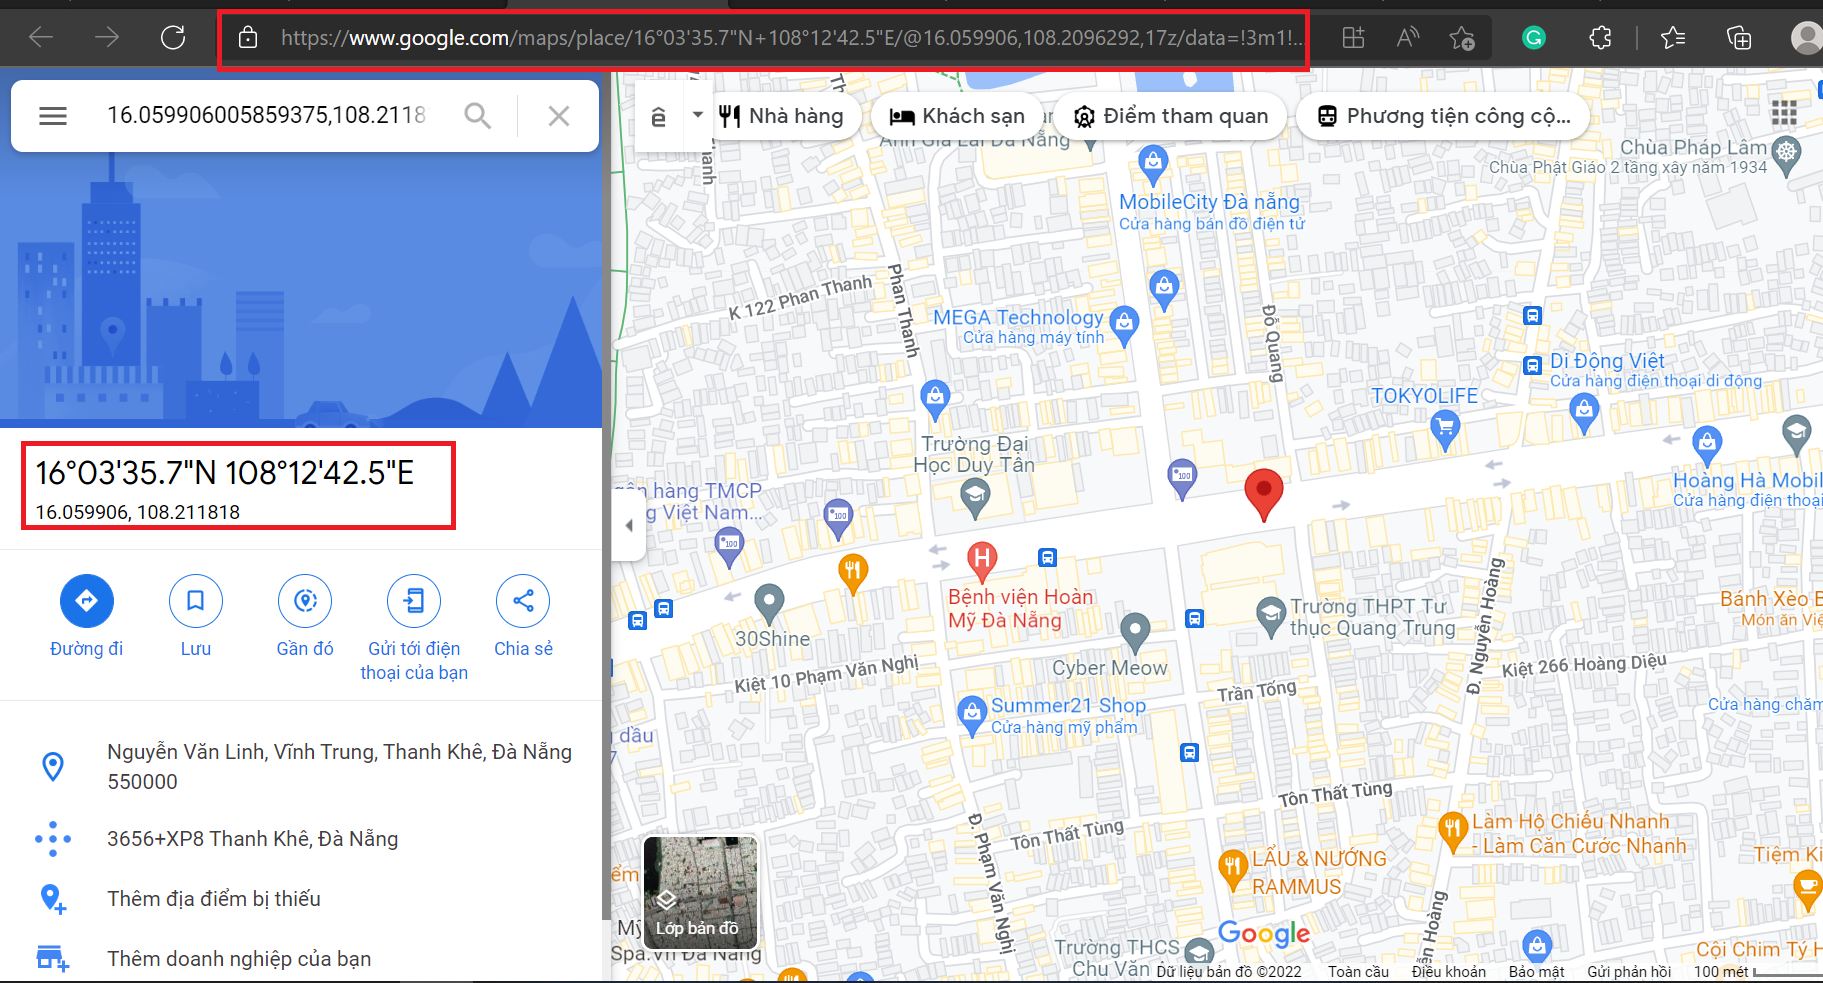
Task: Click the Chùa Pháp Lâm temple pin
Action: 1786,156
